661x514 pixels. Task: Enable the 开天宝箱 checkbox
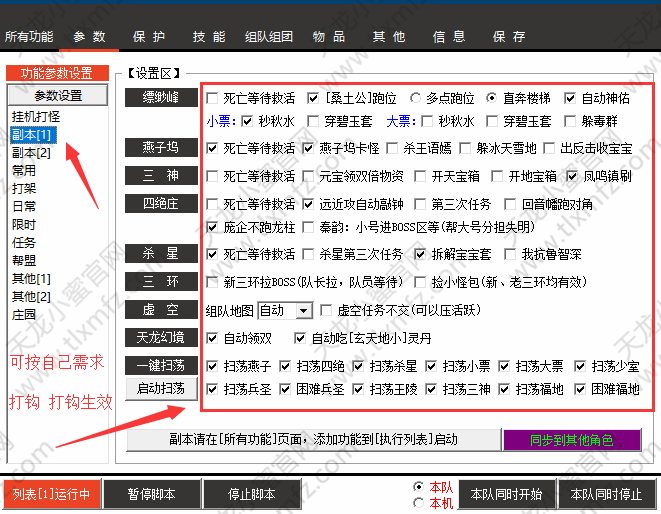[420, 176]
